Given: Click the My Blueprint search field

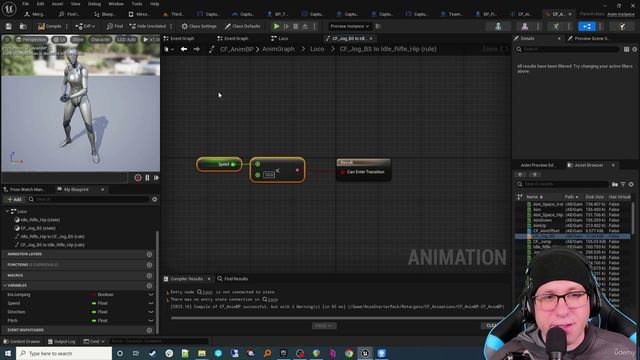Looking at the screenshot, I should click(88, 199).
